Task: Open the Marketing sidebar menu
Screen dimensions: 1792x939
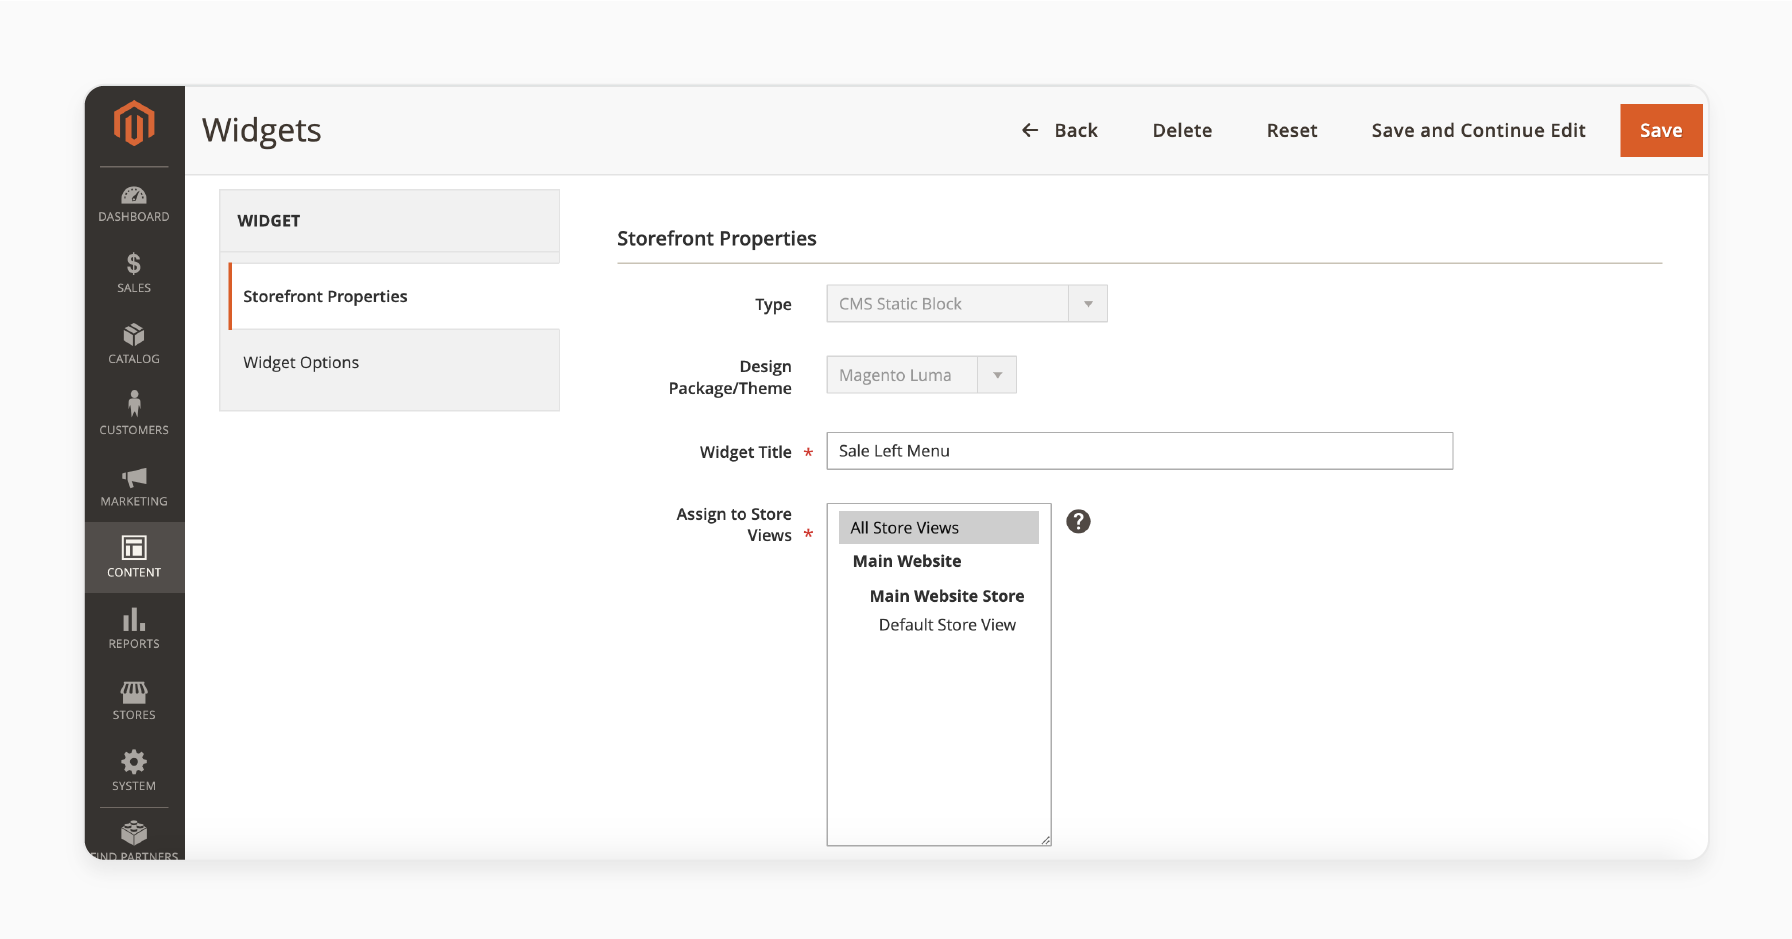Action: 134,487
